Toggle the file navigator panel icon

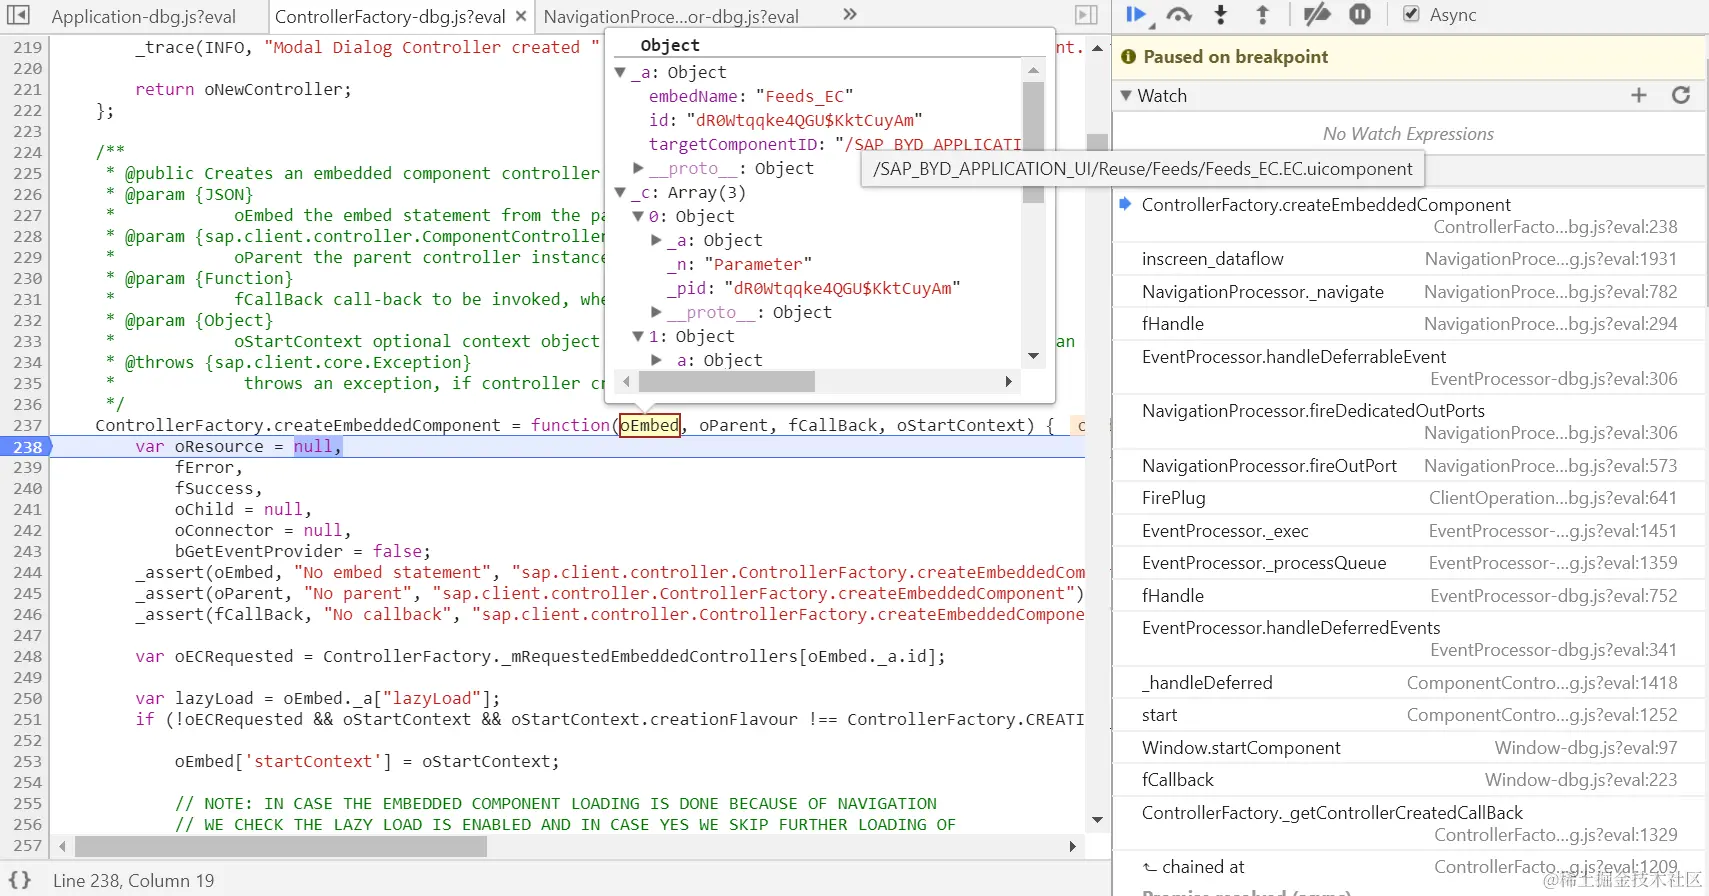[x=18, y=15]
